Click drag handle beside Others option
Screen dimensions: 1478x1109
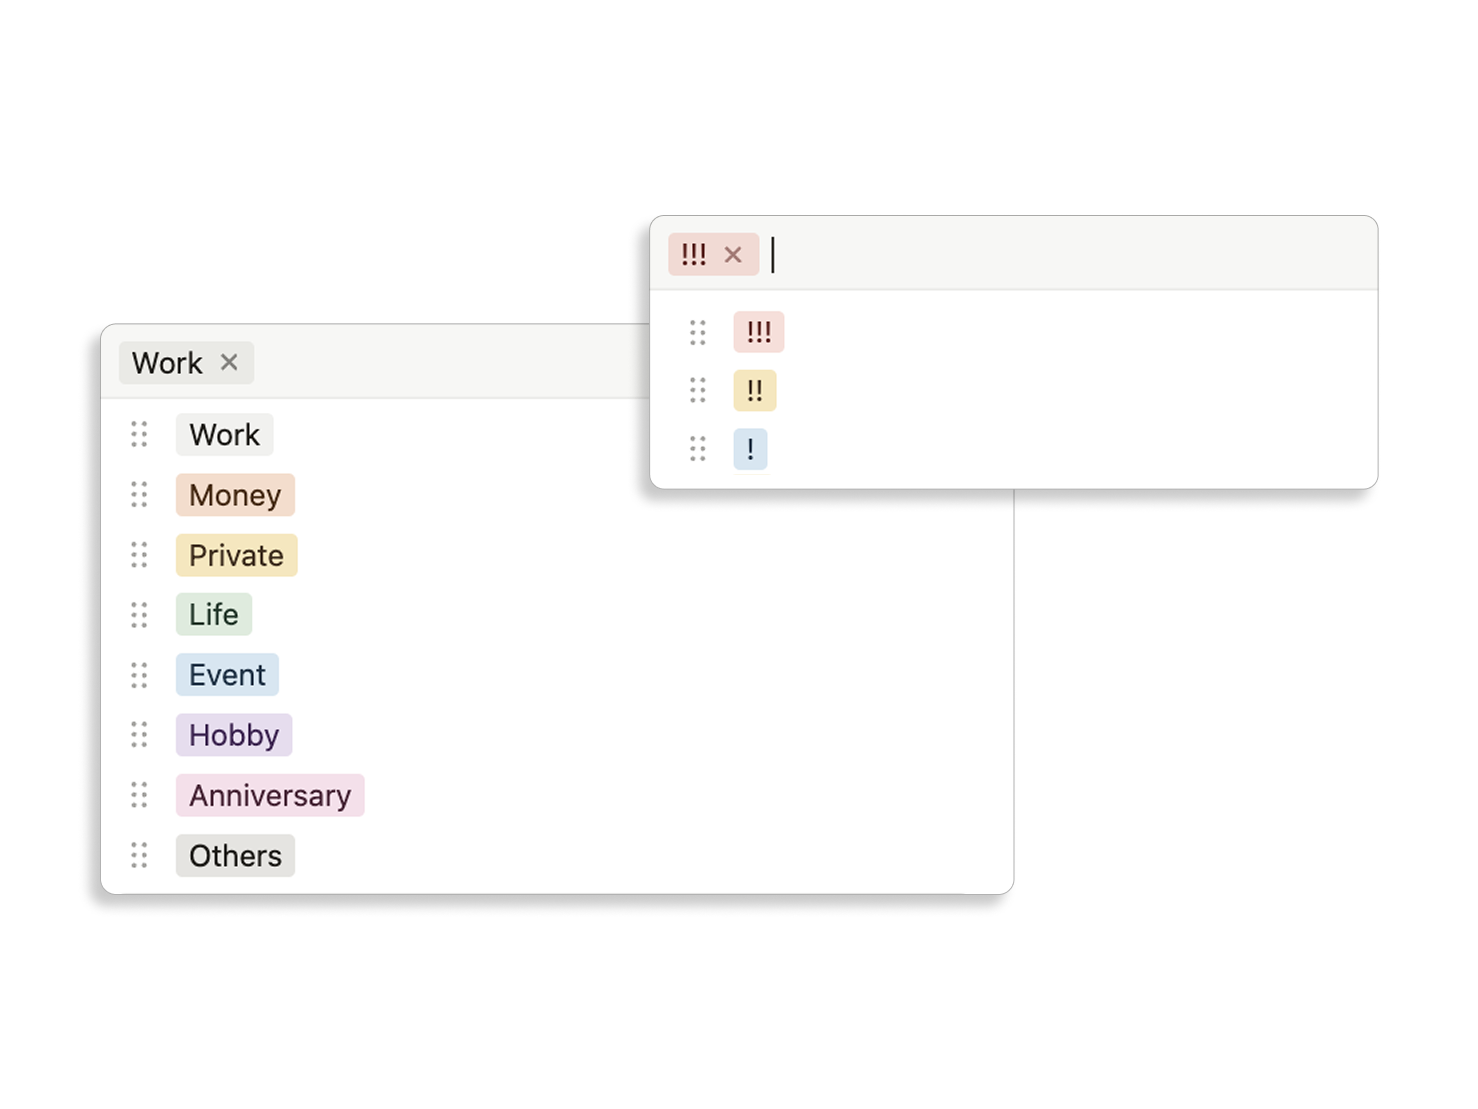139,855
